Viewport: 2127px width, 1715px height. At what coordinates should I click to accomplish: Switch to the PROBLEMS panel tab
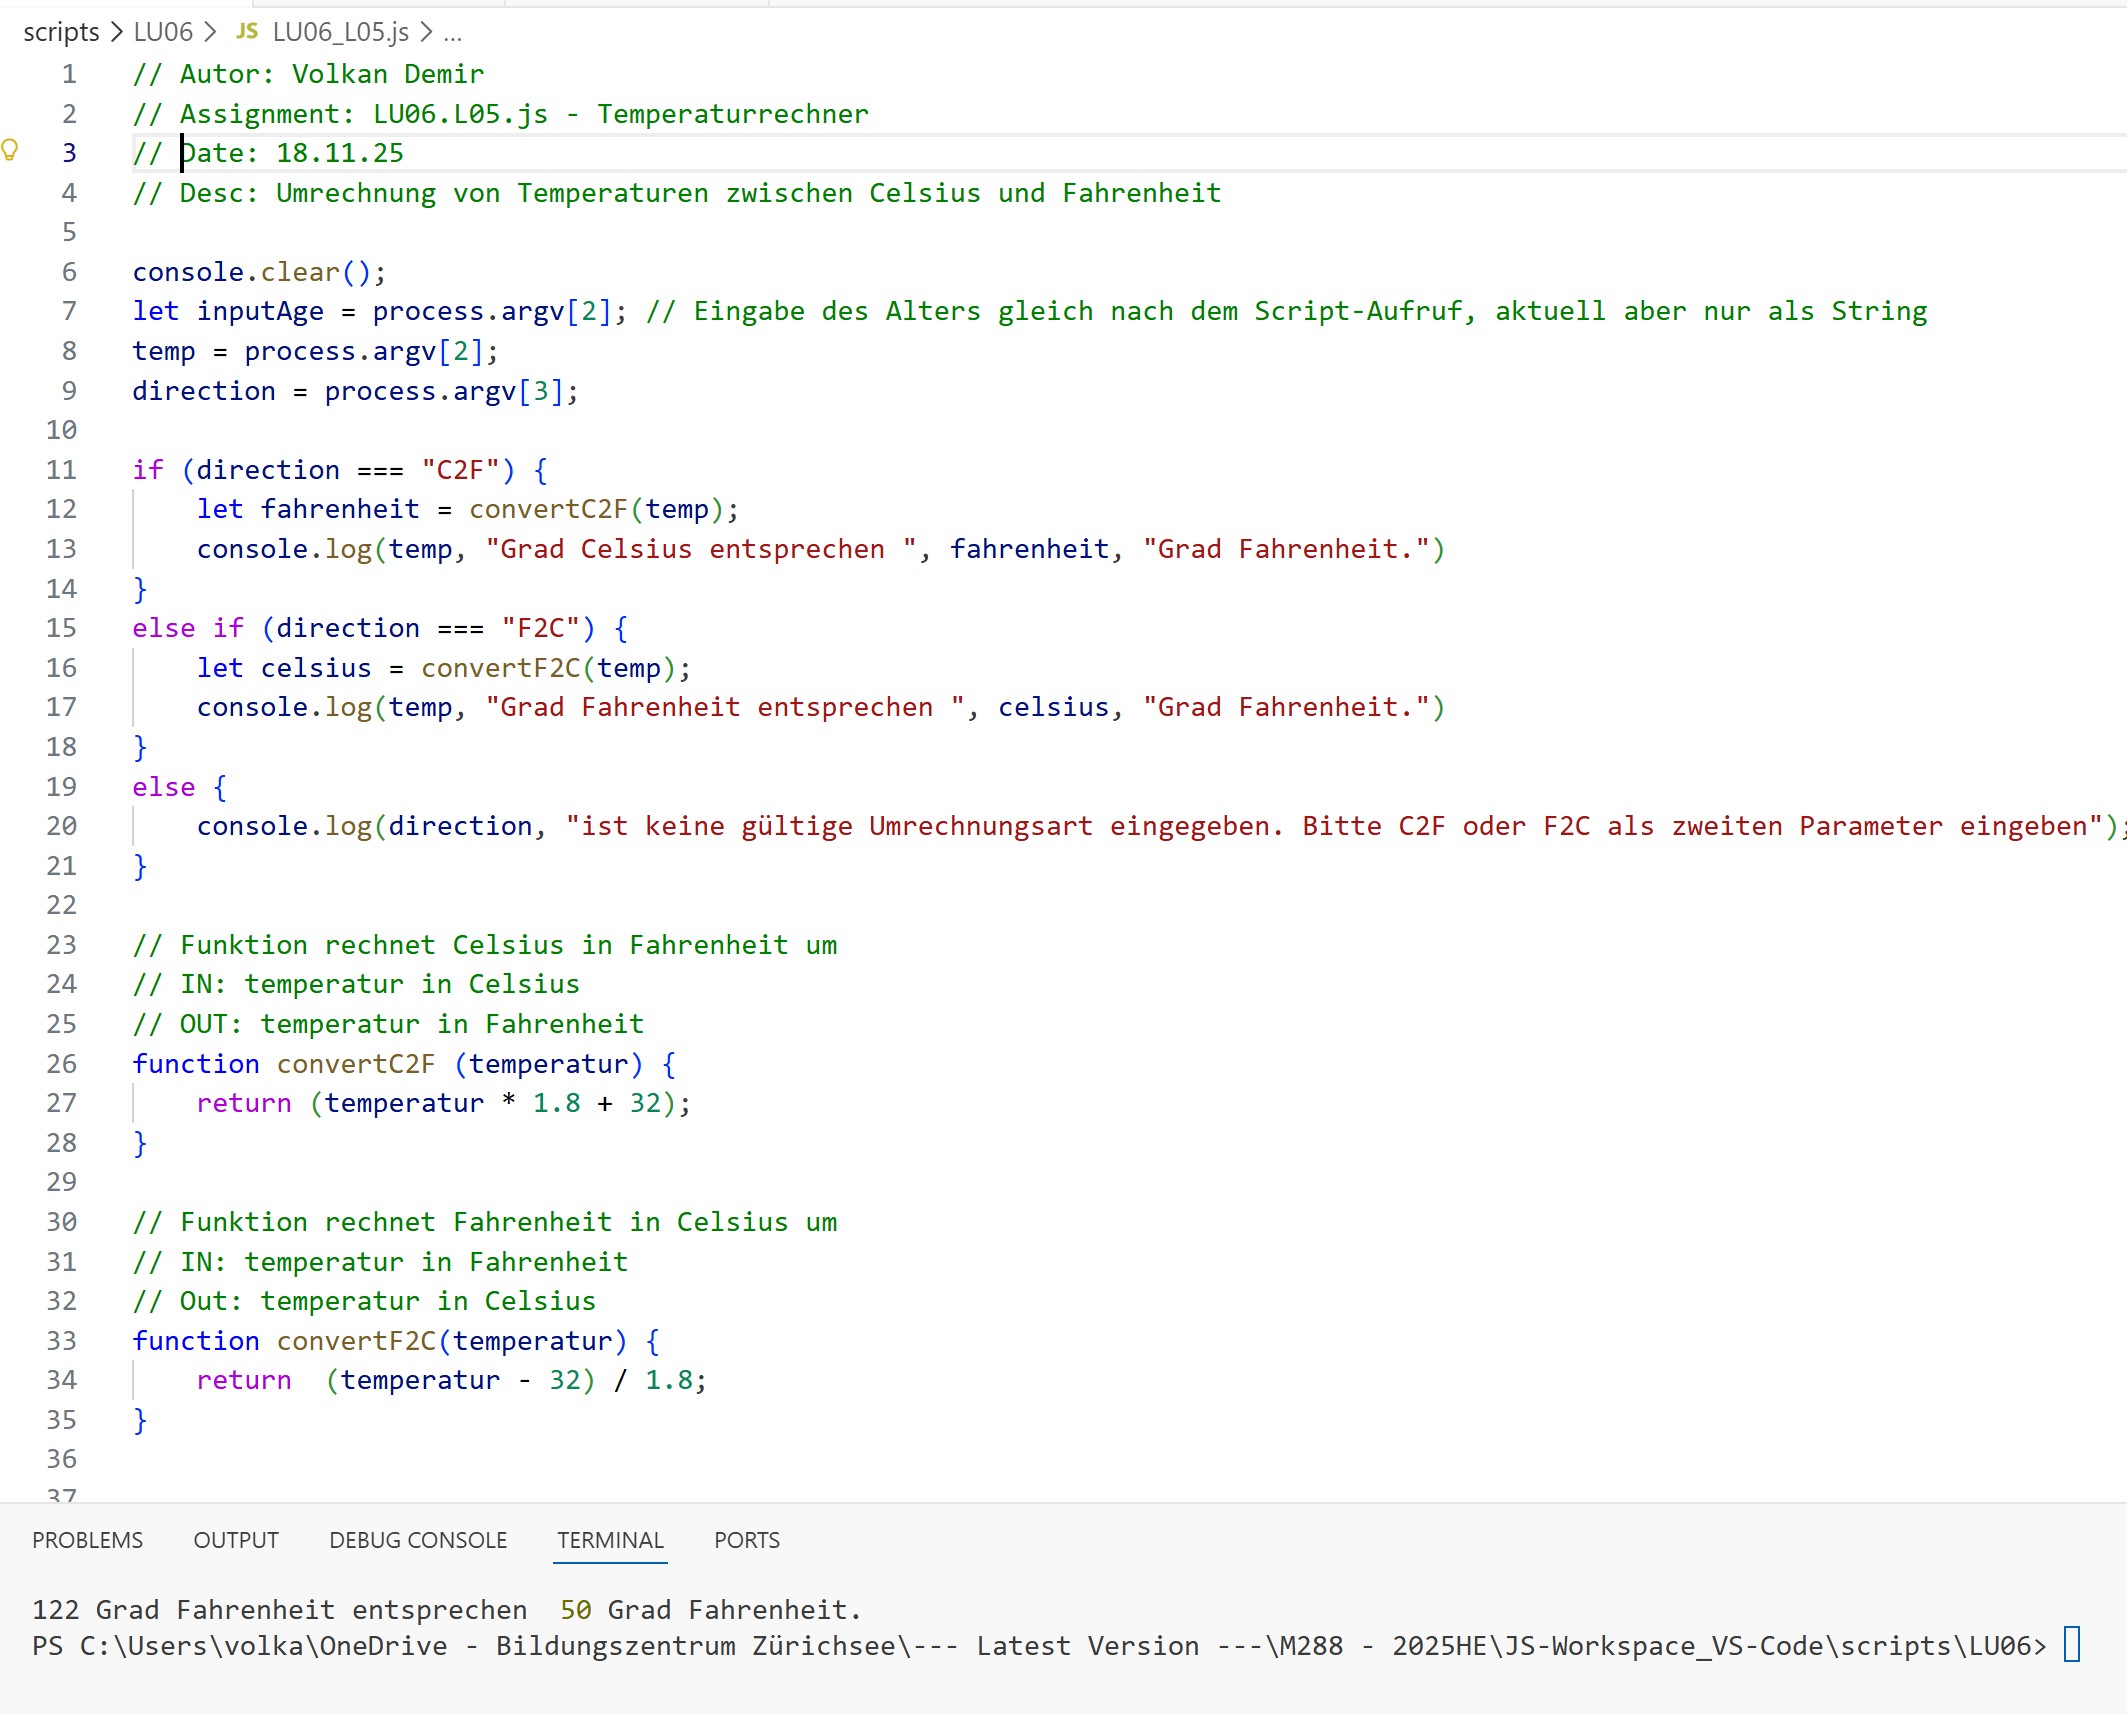click(x=87, y=1540)
